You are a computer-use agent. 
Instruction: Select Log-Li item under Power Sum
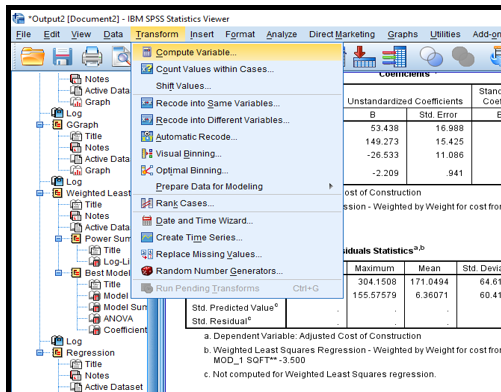pyautogui.click(x=117, y=262)
